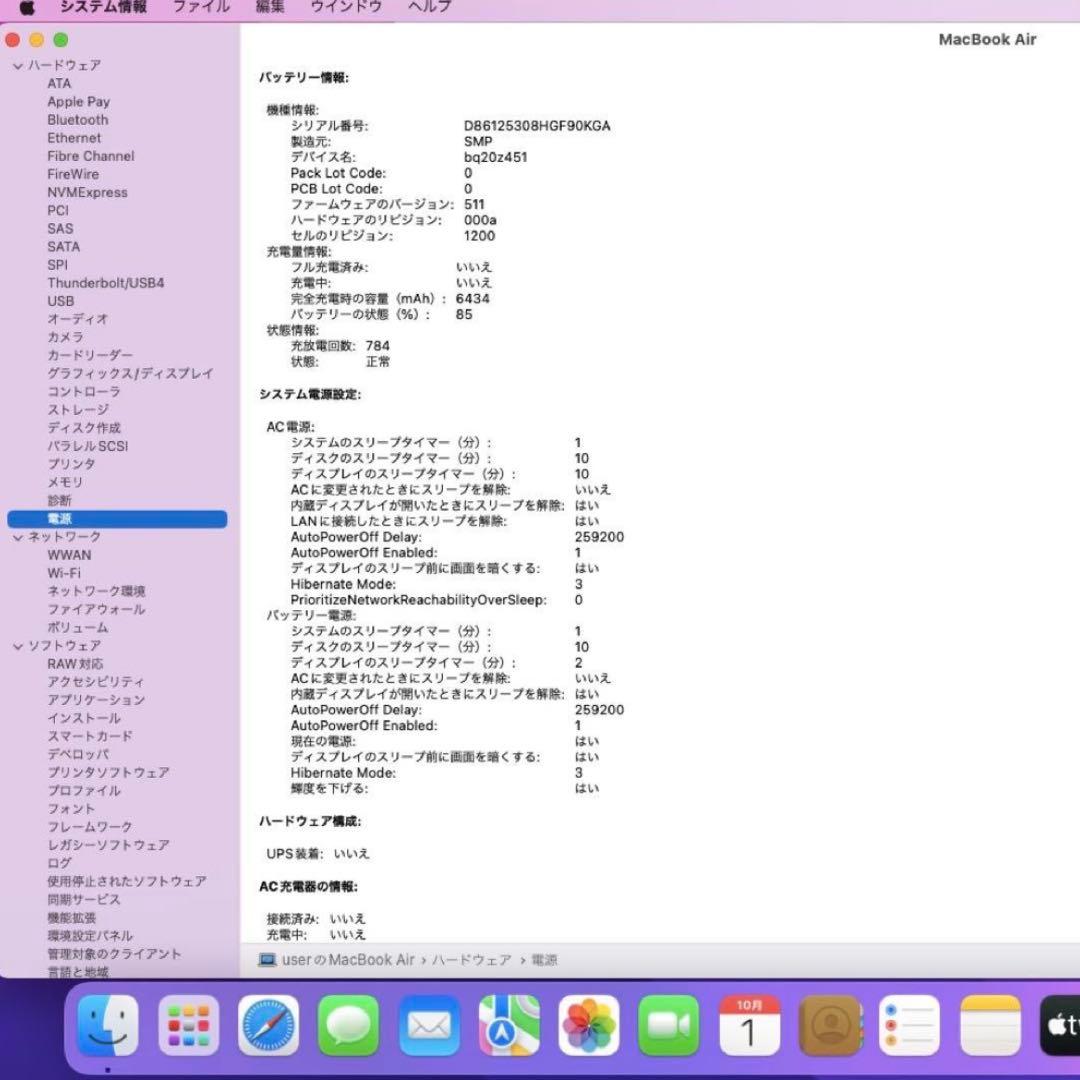Open Finder from the Dock

[x=108, y=1025]
